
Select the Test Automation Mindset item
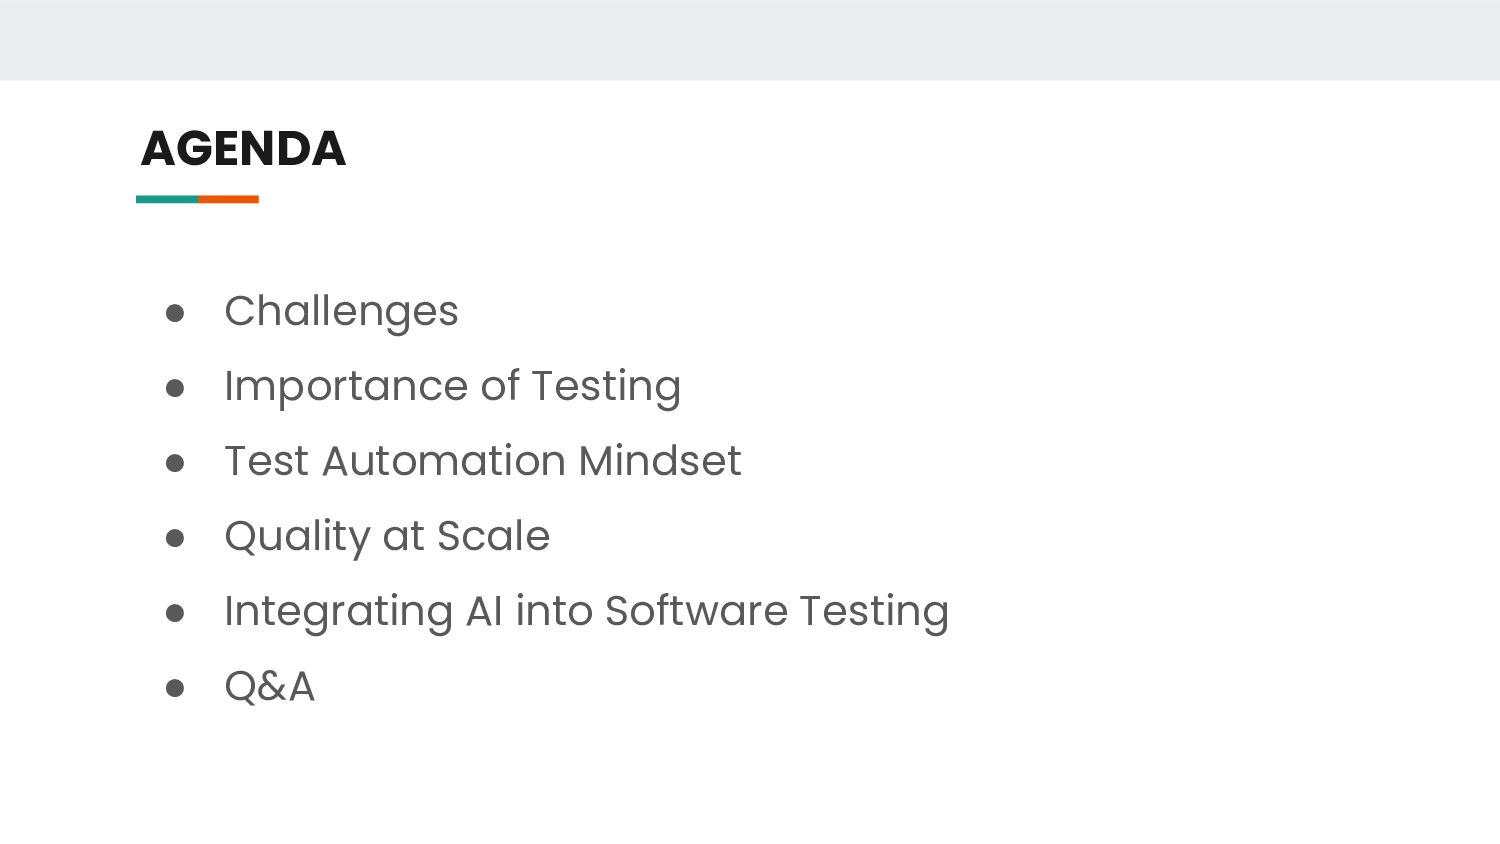(x=482, y=461)
